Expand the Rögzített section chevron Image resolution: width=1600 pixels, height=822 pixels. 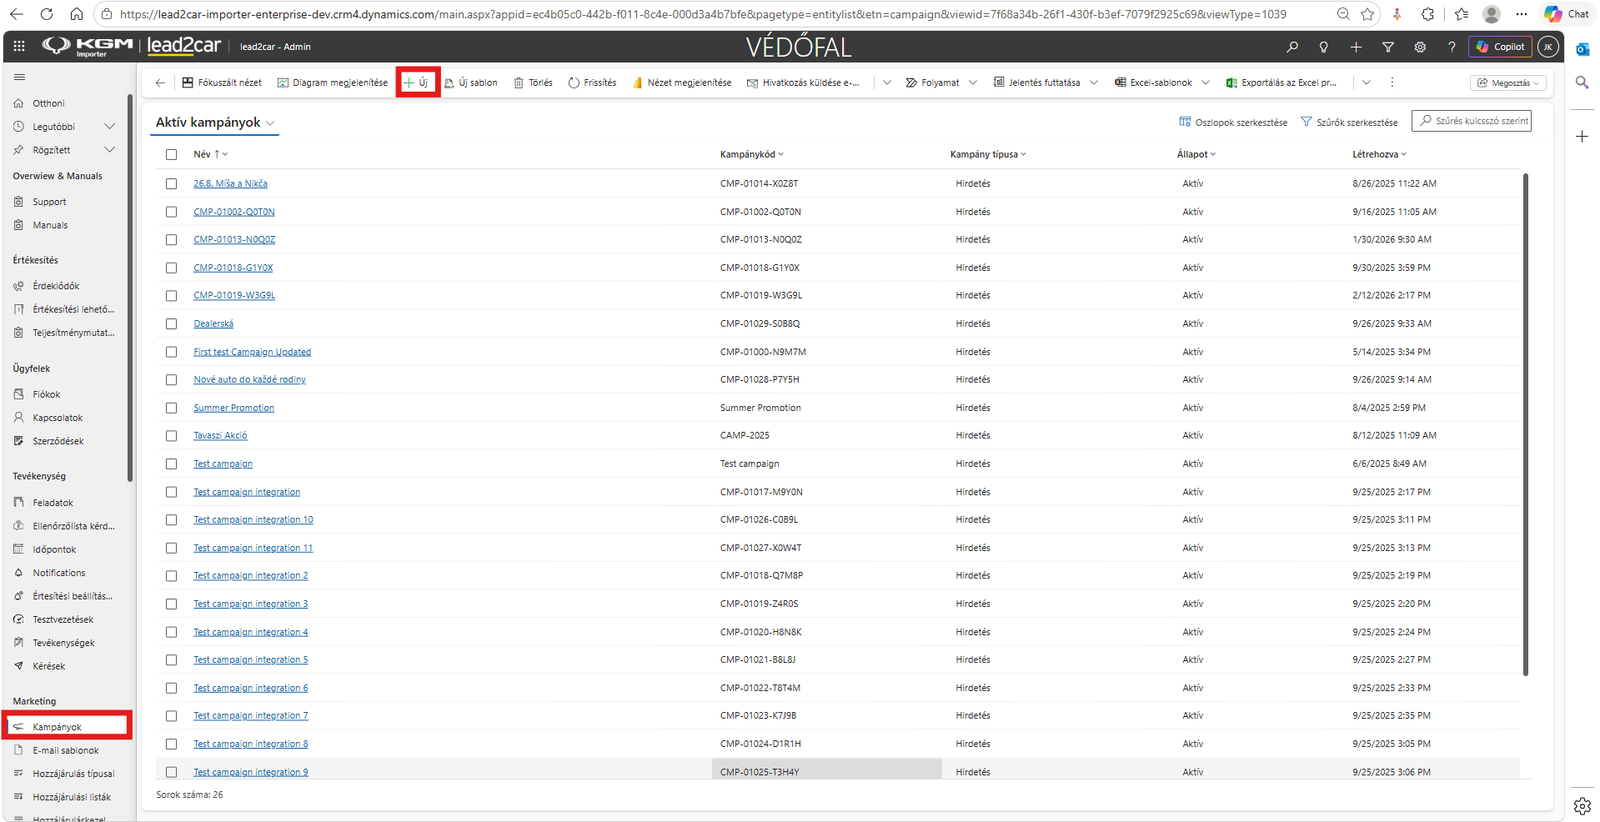point(110,150)
